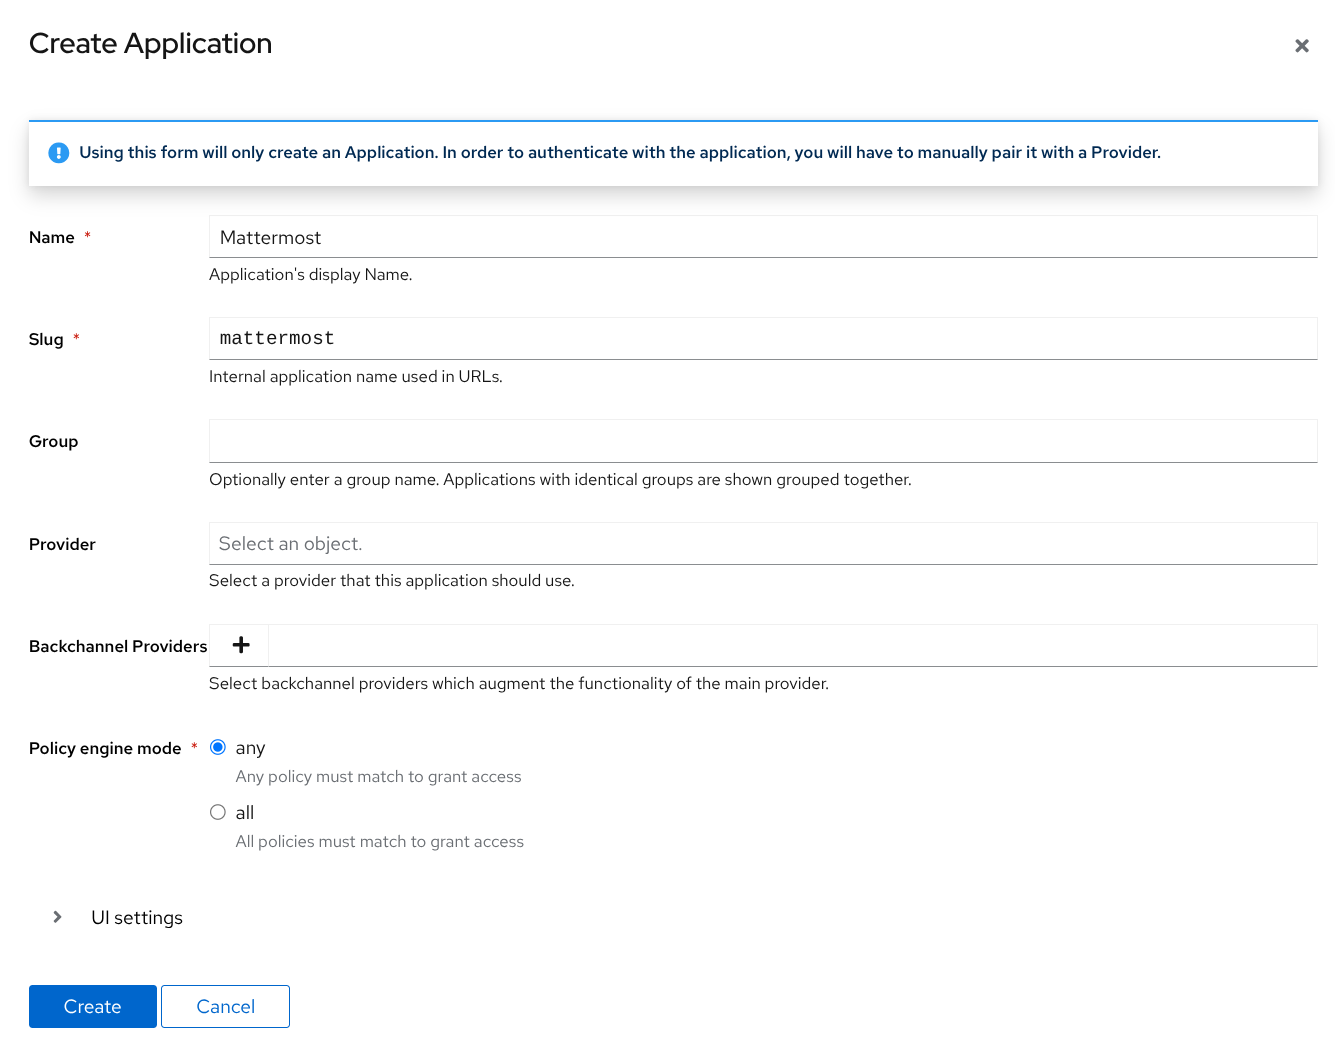Focus the Slug field containing mattermost

pos(763,339)
